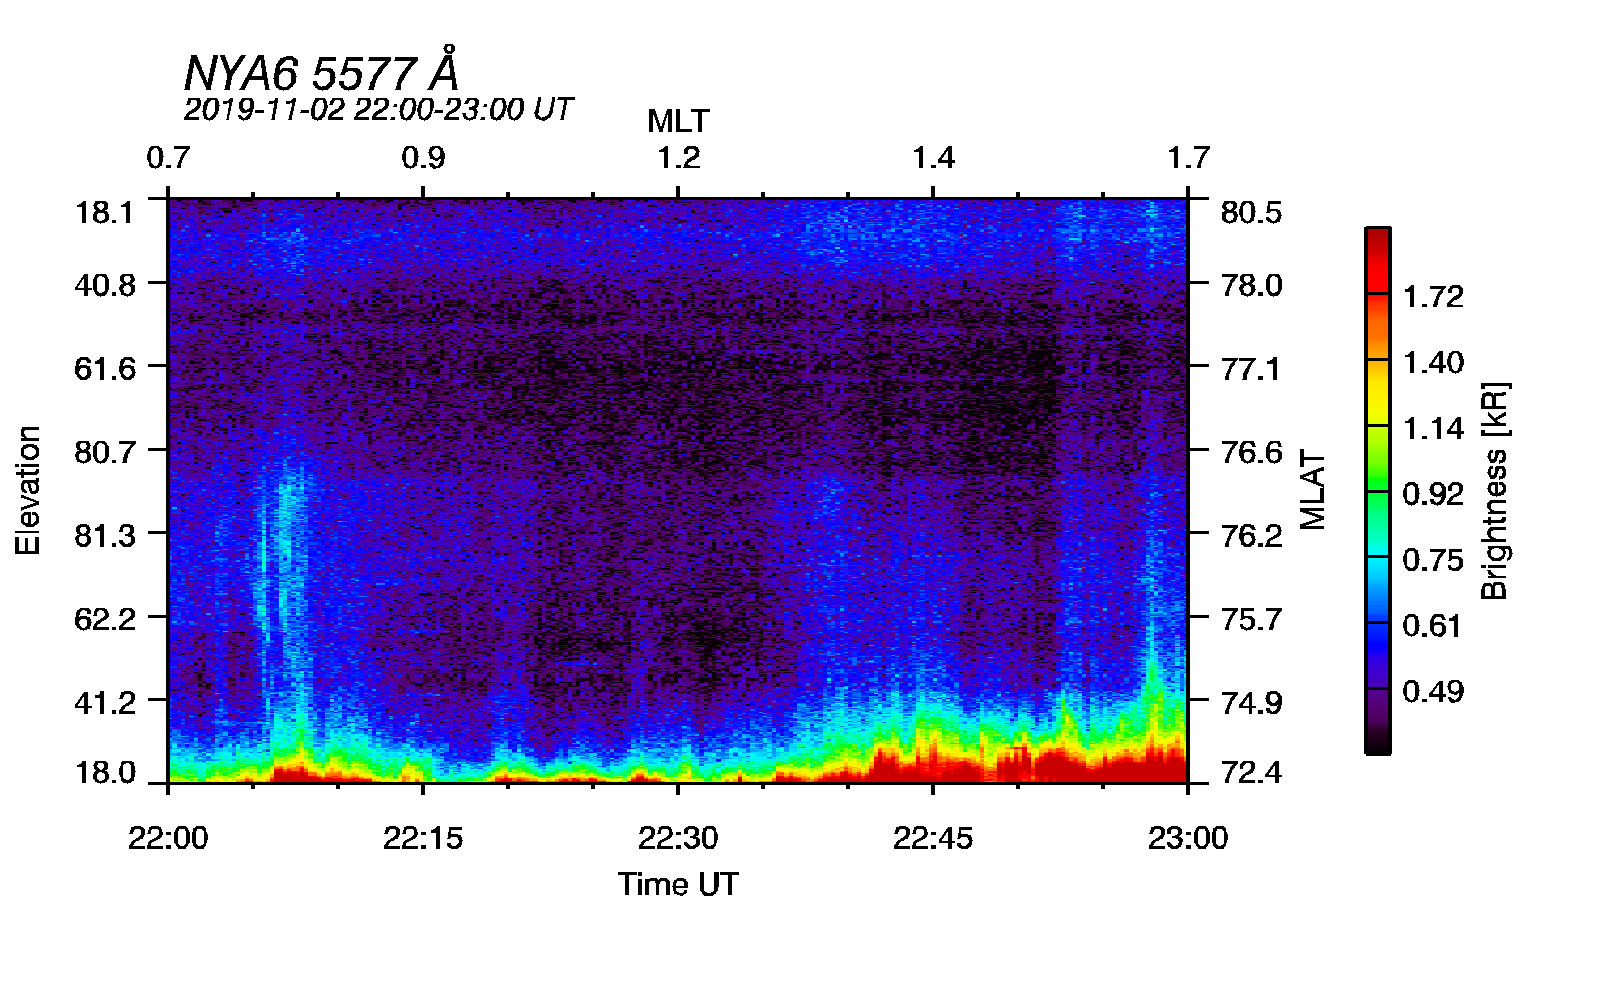Click elevation tick '41.2'

coord(105,703)
